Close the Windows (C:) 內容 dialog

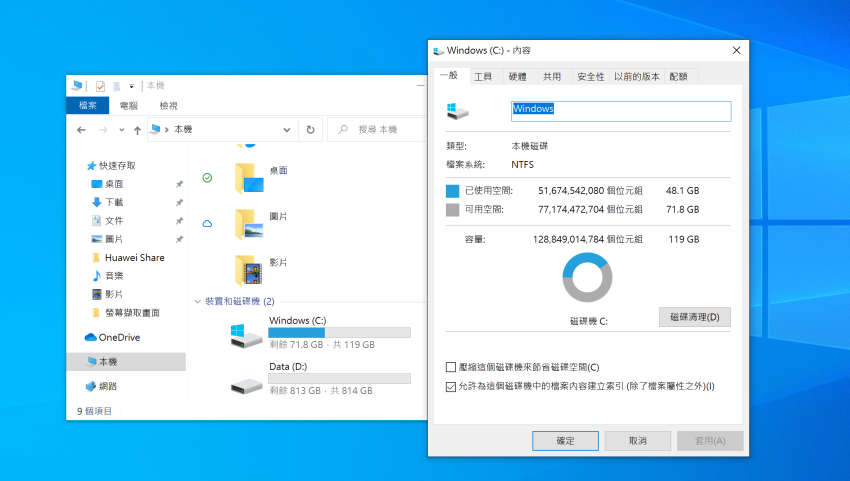click(736, 50)
